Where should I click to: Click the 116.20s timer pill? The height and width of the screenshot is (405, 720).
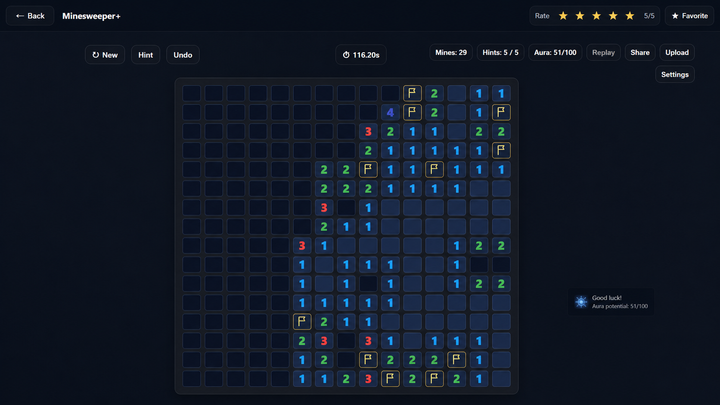[361, 55]
